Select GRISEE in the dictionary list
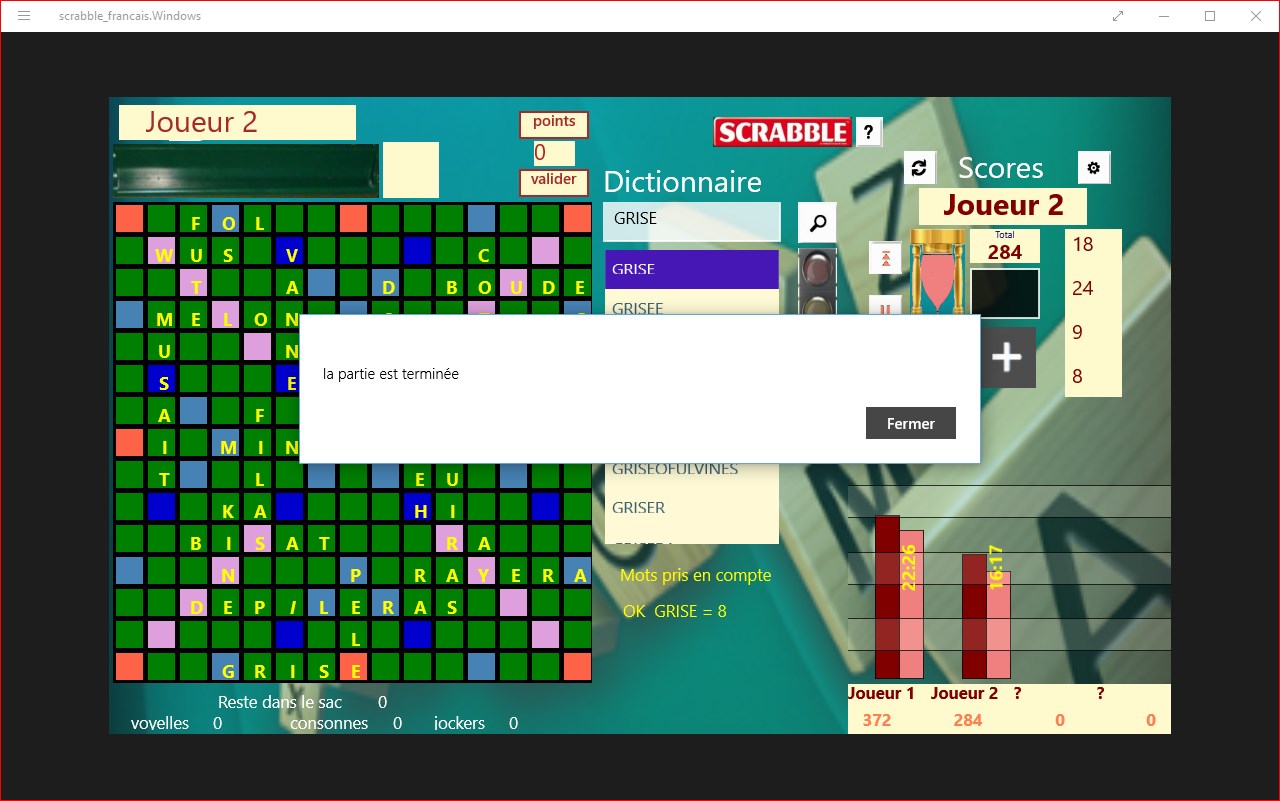Image resolution: width=1280 pixels, height=801 pixels. click(691, 303)
